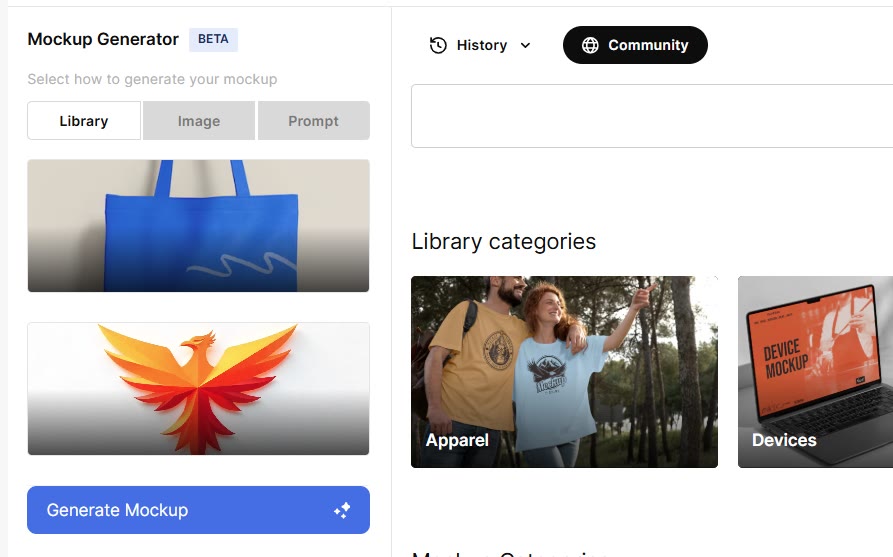Click the BETA badge
The image size is (893, 557).
coord(213,39)
